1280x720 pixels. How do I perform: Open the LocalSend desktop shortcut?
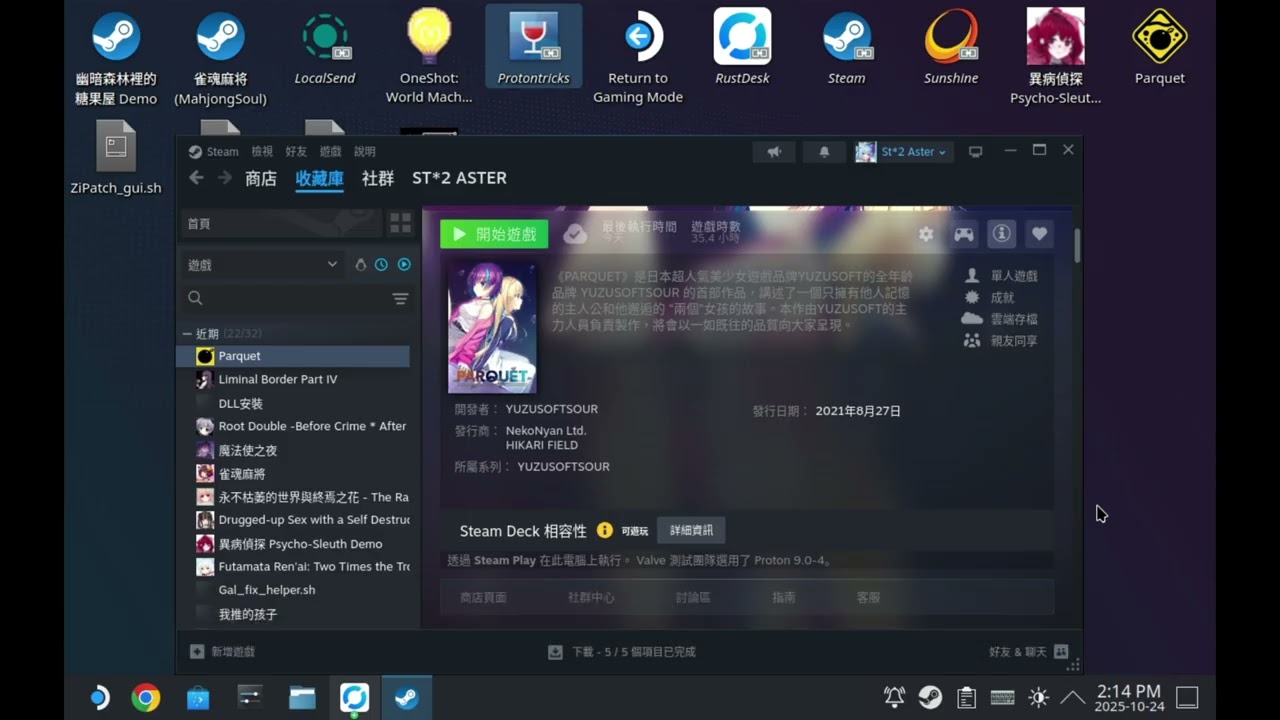point(325,48)
